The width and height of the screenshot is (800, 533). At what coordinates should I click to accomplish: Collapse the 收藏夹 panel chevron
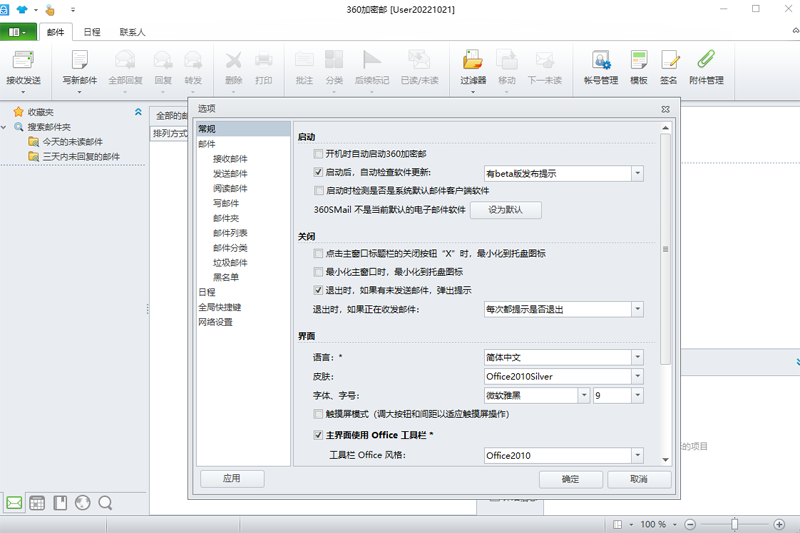click(x=138, y=112)
